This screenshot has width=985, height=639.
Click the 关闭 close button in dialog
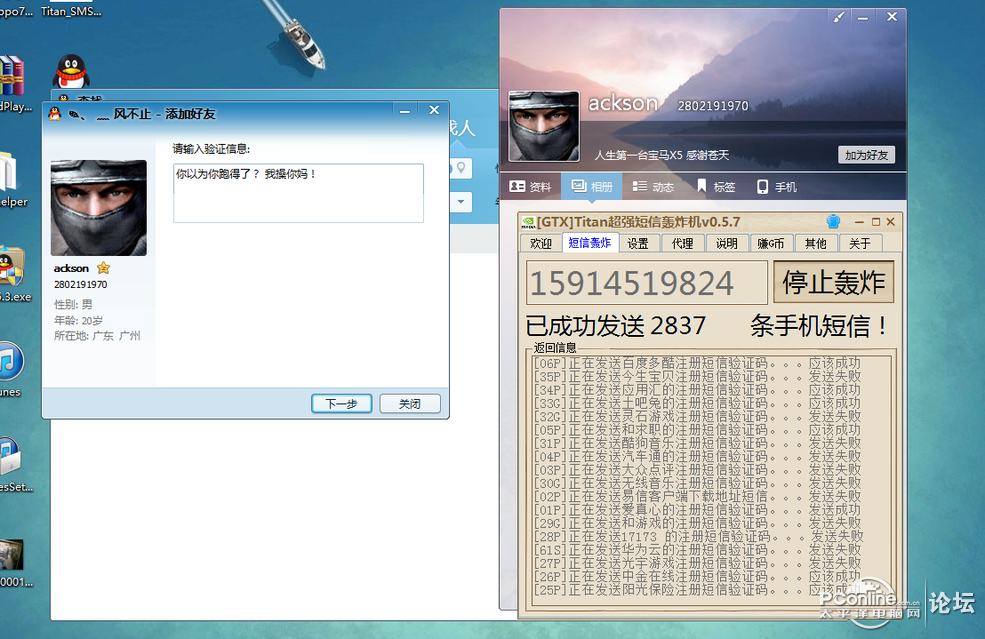point(410,403)
